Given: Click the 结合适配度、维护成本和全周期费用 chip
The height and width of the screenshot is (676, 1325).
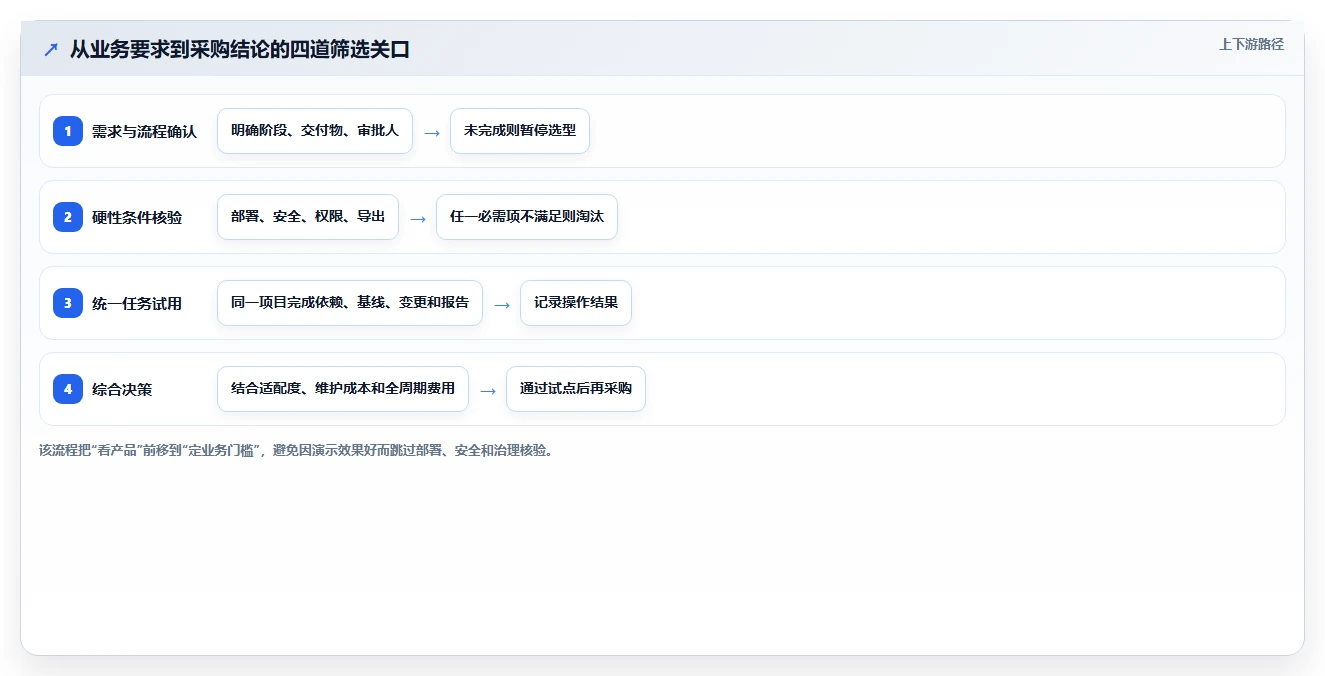Looking at the screenshot, I should (x=343, y=389).
